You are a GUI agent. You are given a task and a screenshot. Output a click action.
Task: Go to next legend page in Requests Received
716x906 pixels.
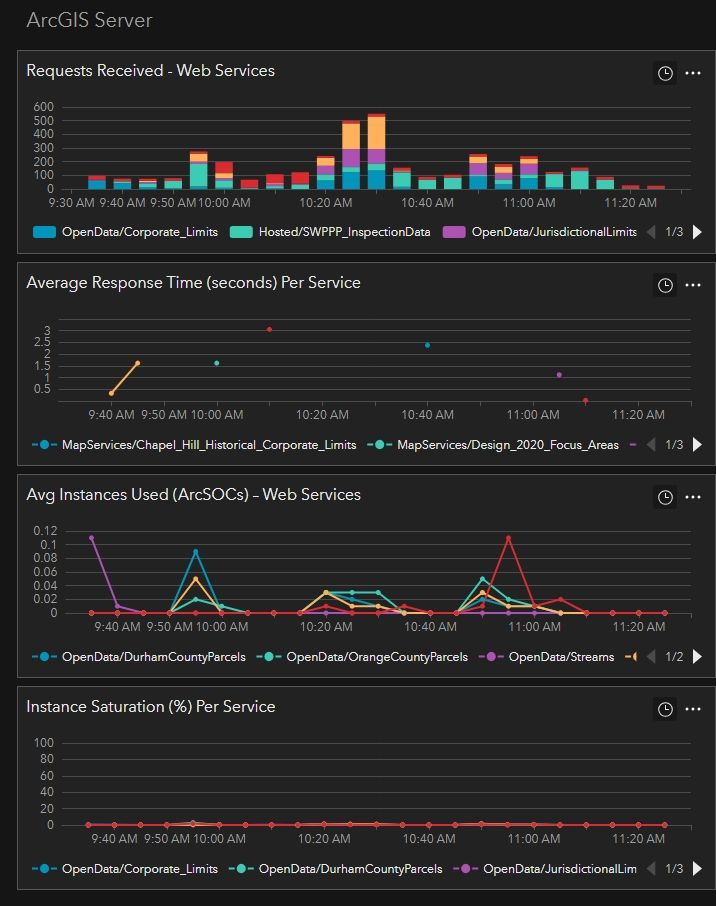(x=698, y=232)
